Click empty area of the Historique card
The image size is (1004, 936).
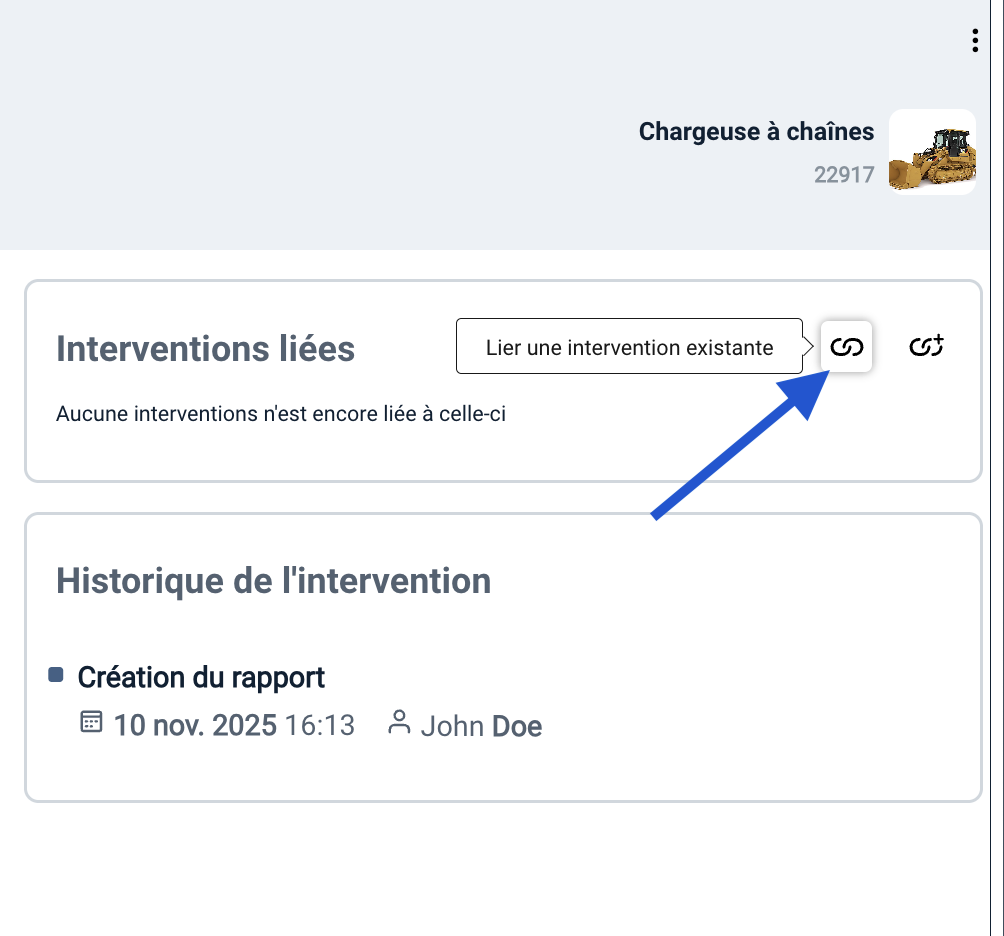pyautogui.click(x=750, y=680)
